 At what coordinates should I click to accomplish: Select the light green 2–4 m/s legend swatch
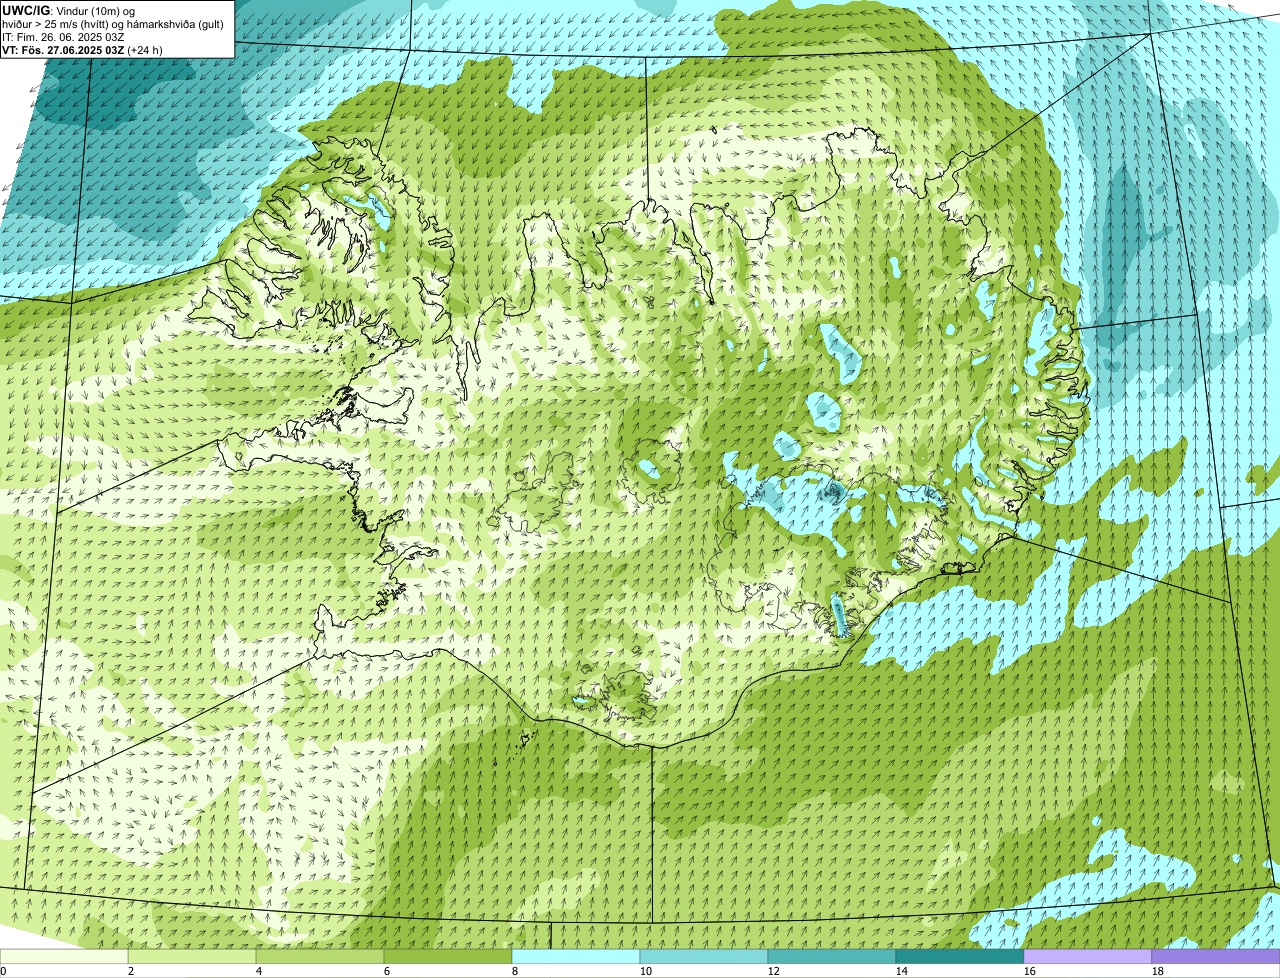[x=192, y=956]
